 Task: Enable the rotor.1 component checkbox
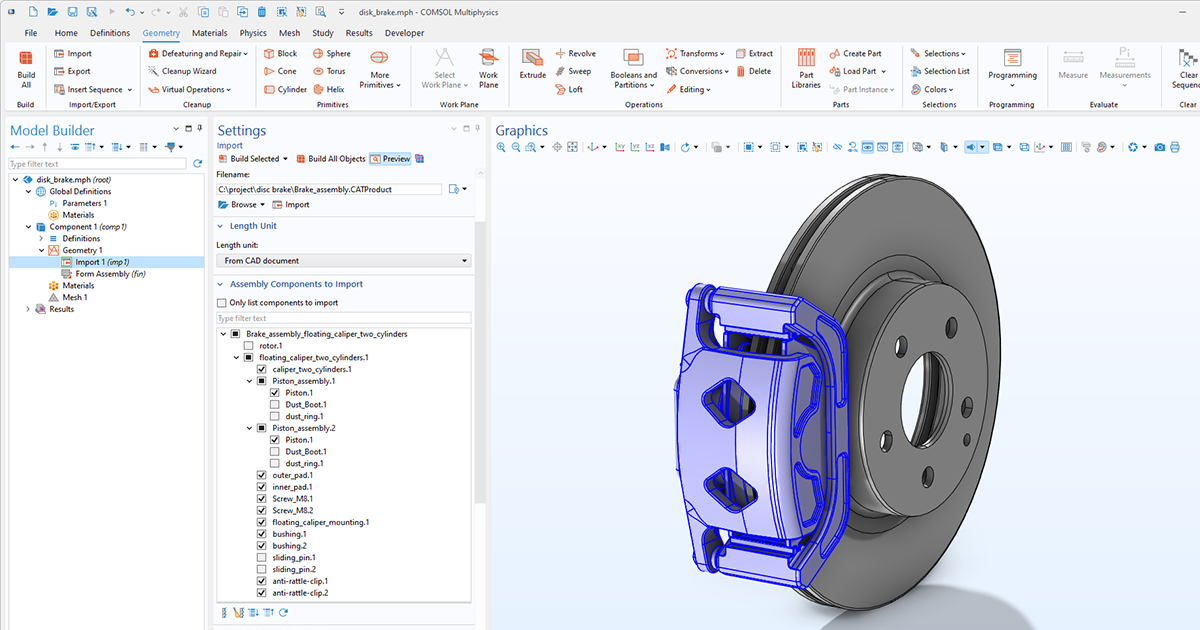coord(246,345)
